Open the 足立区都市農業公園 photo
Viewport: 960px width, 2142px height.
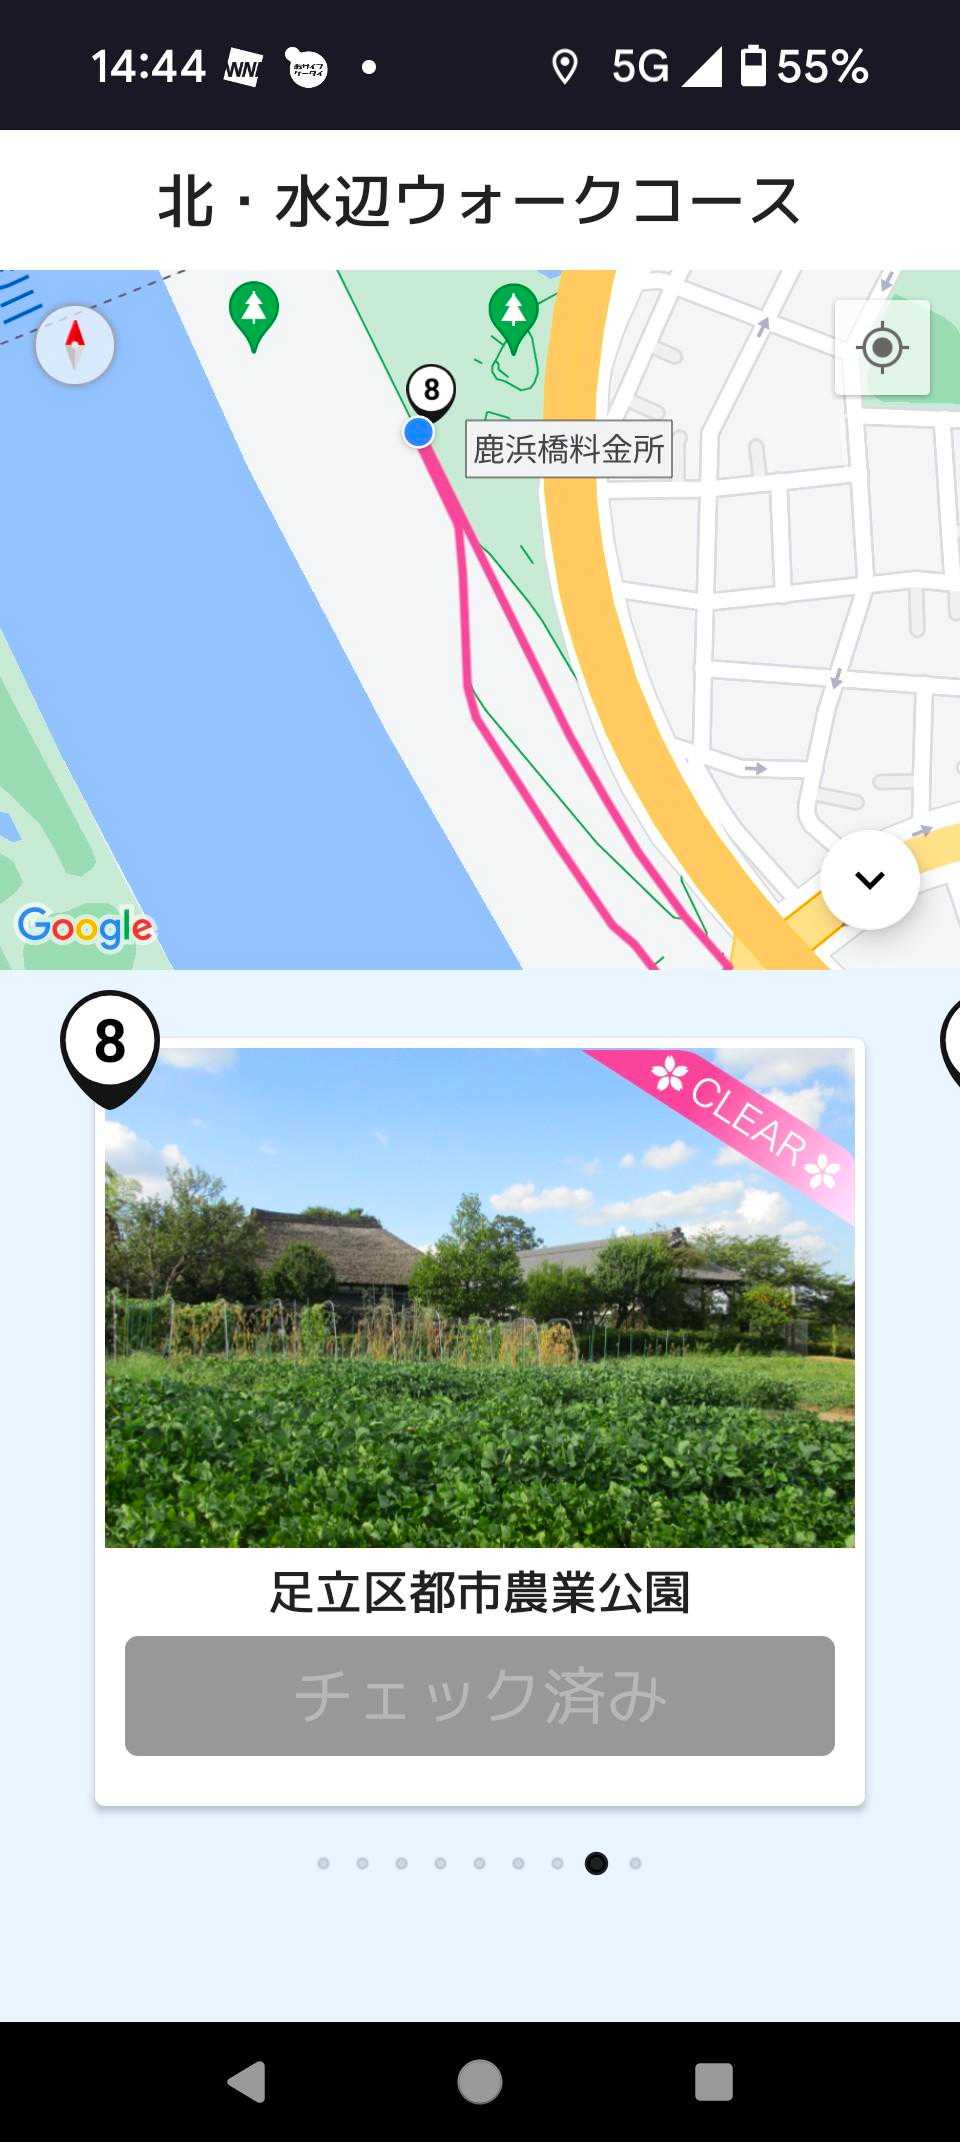point(480,1298)
